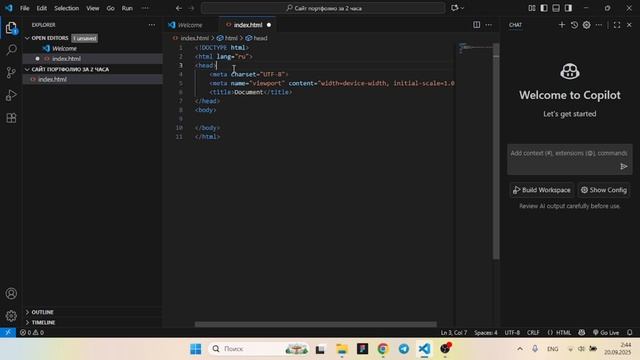This screenshot has height=360, width=640.
Task: Open the Edit menu
Action: 42,8
